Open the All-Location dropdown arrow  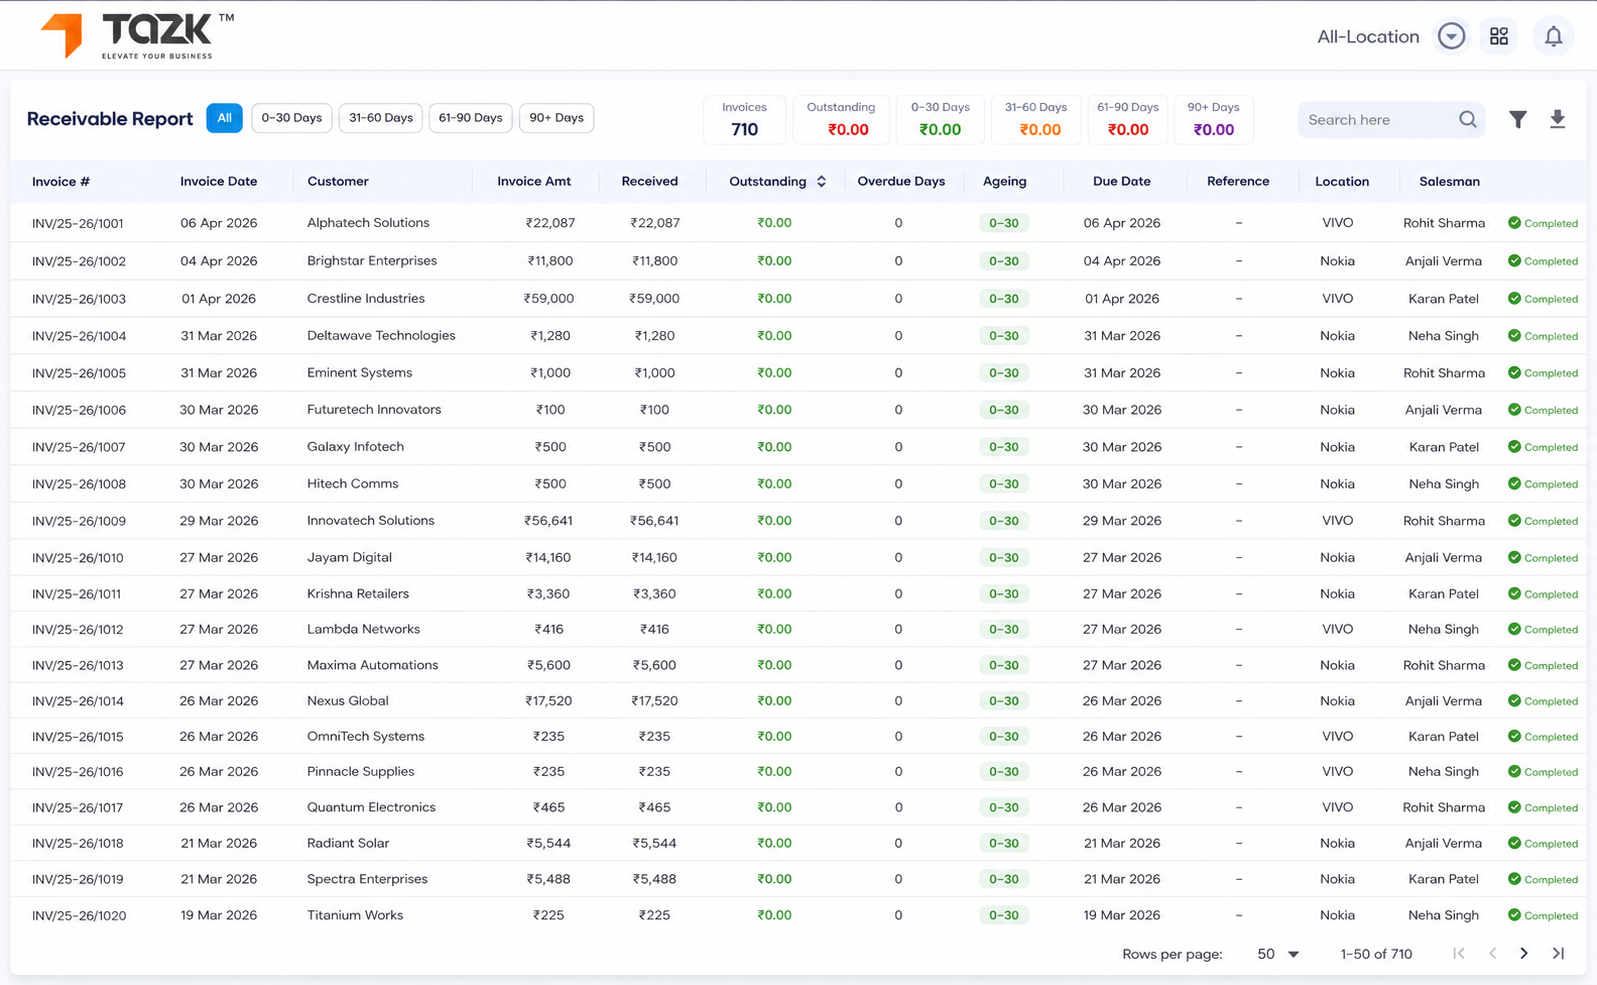(1451, 36)
